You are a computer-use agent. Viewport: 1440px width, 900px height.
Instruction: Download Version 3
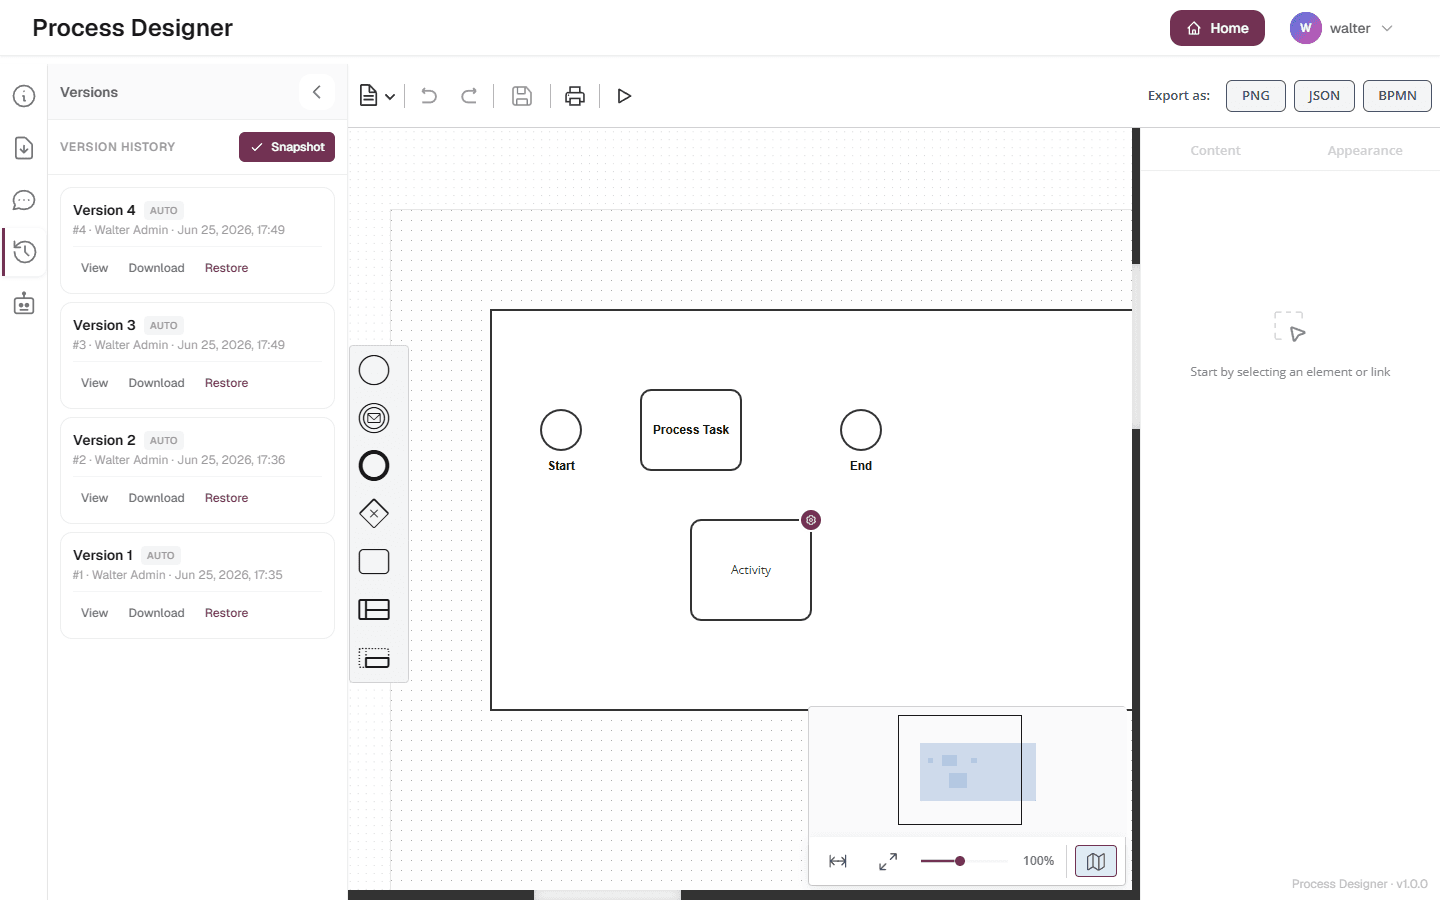click(157, 383)
